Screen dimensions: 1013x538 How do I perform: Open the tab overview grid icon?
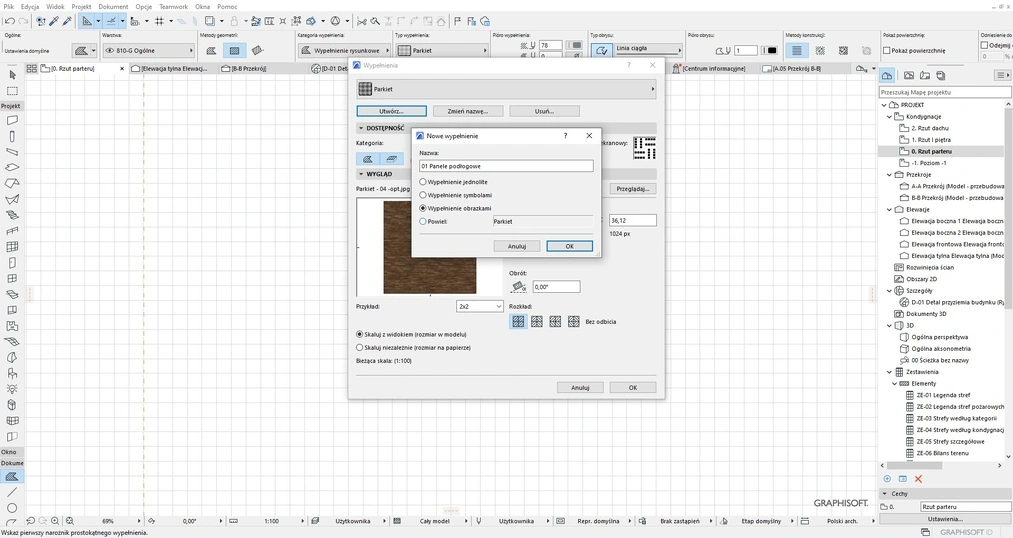click(31, 68)
